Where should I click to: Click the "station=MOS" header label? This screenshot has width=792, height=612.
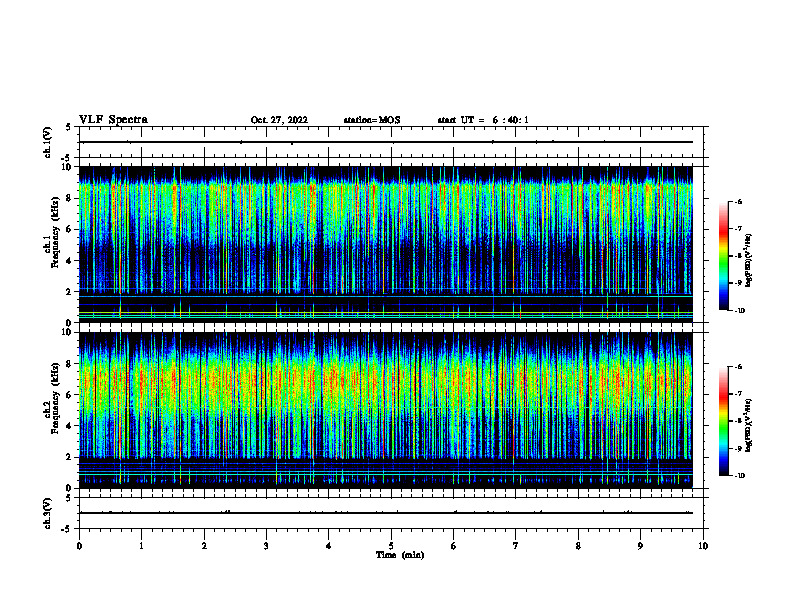372,120
